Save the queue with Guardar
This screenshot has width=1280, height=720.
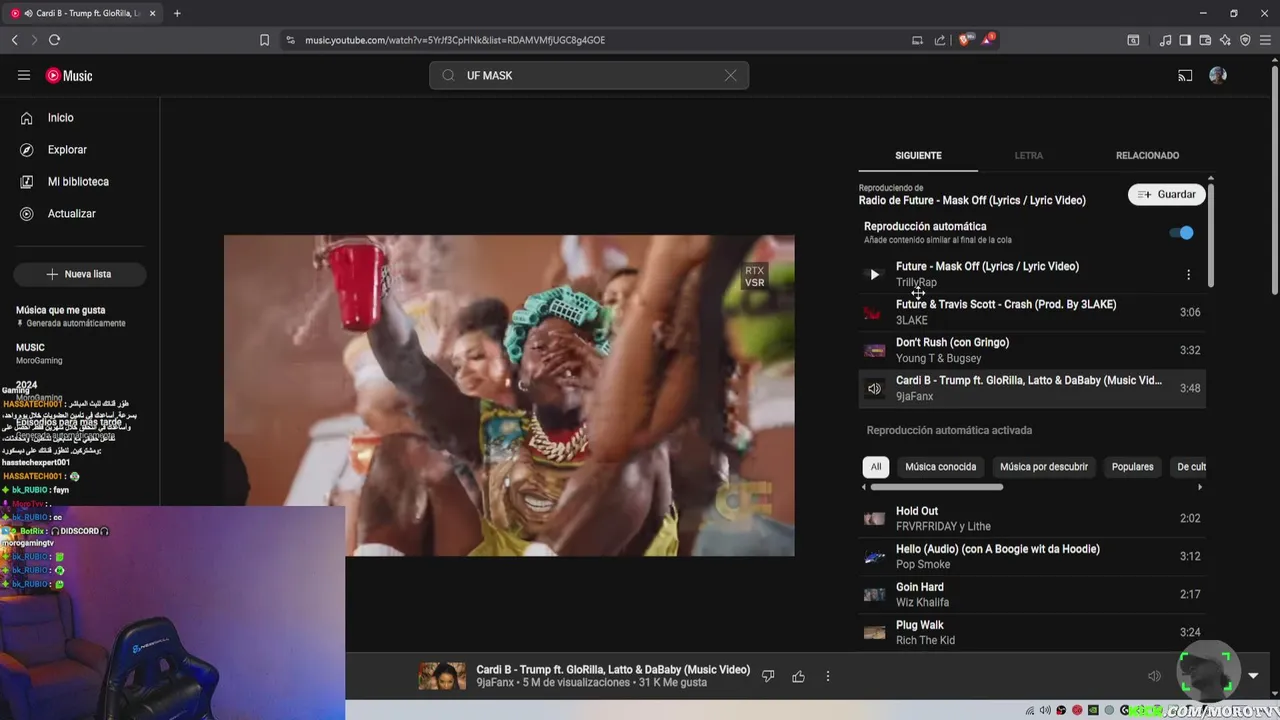(x=1167, y=194)
